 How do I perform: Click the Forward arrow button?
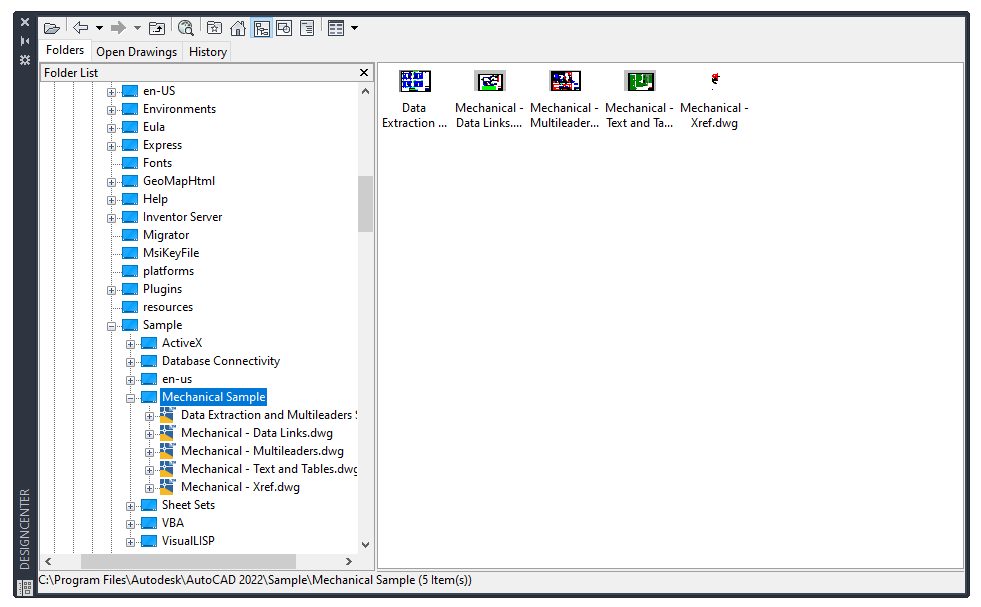point(118,28)
